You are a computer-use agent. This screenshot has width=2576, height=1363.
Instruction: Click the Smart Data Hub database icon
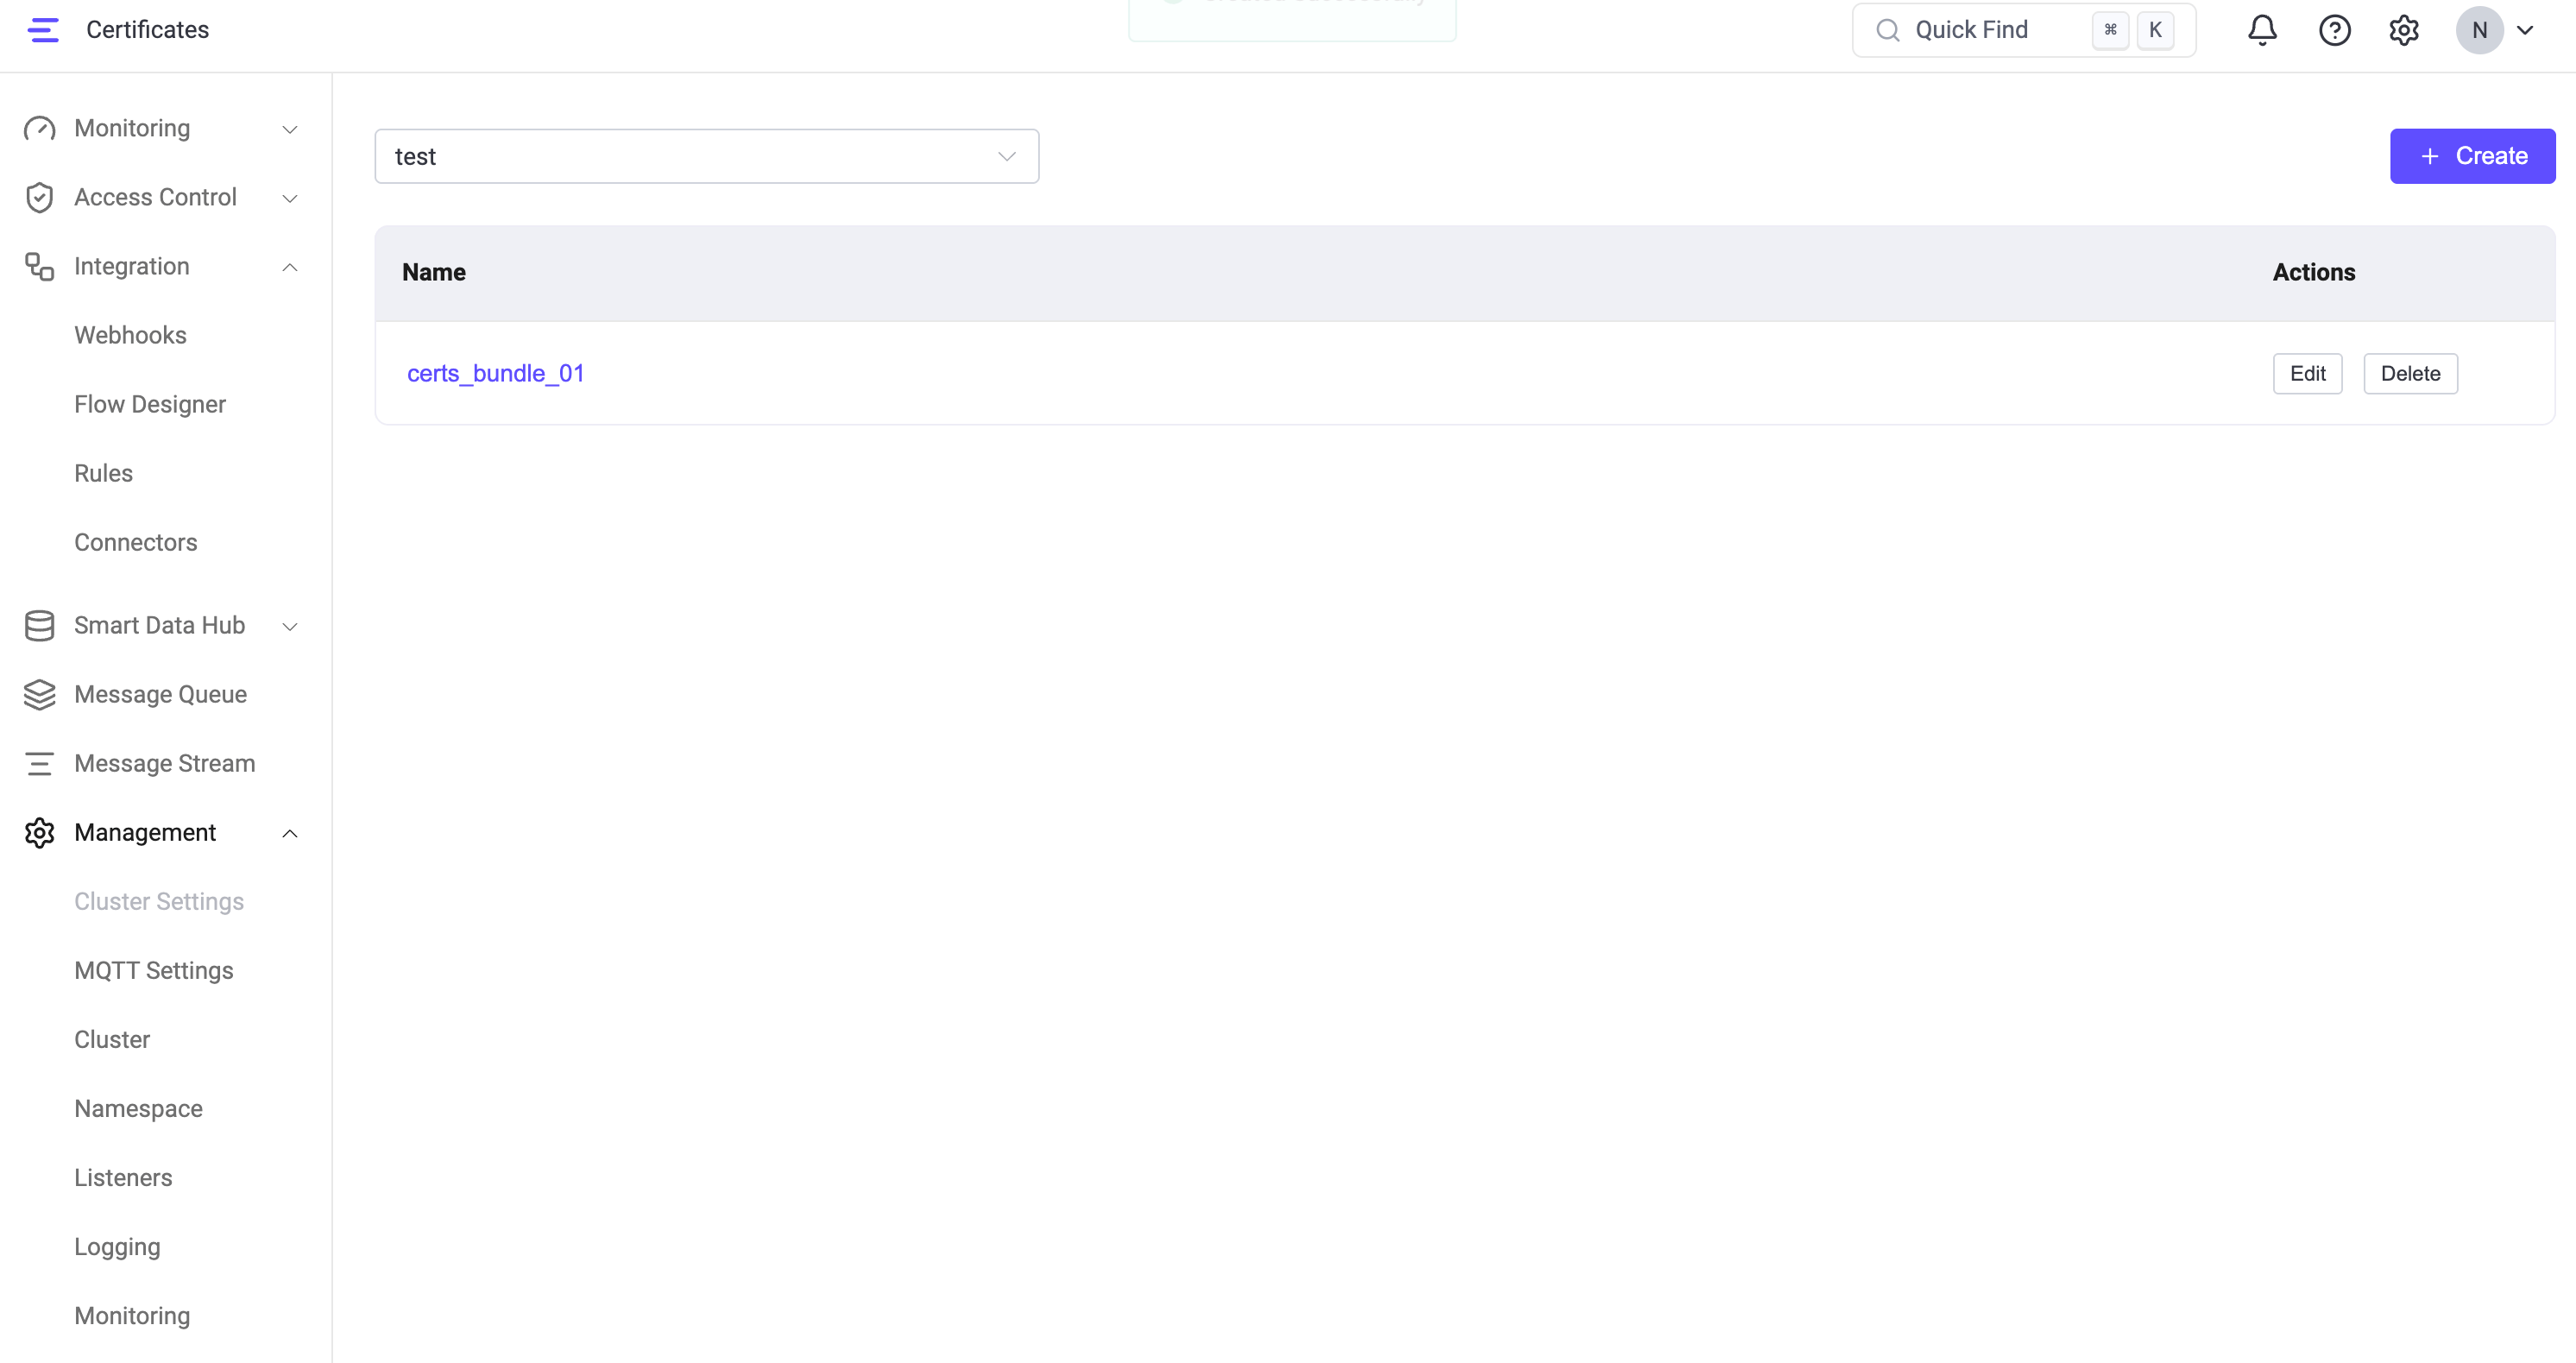click(x=39, y=625)
